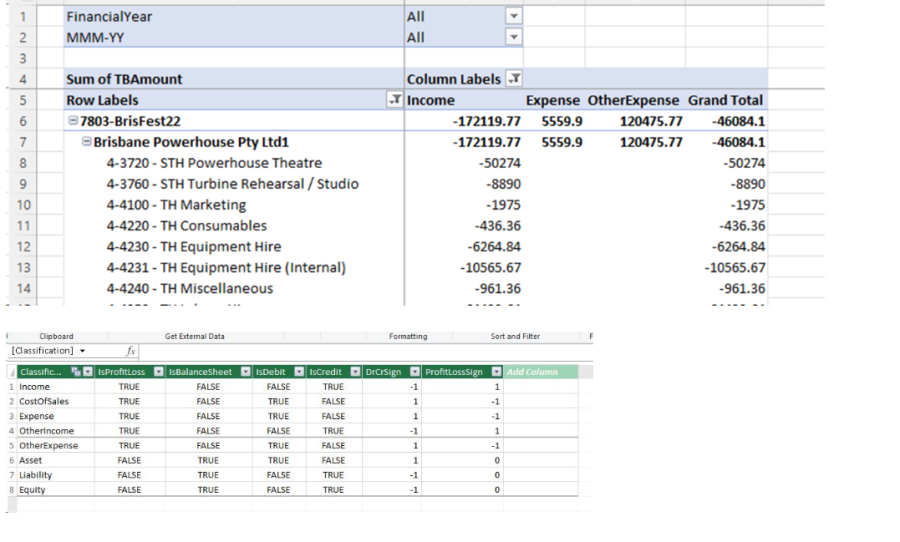Select the 'Grand Total' column header
Screen dimensions: 900x542
[726, 100]
